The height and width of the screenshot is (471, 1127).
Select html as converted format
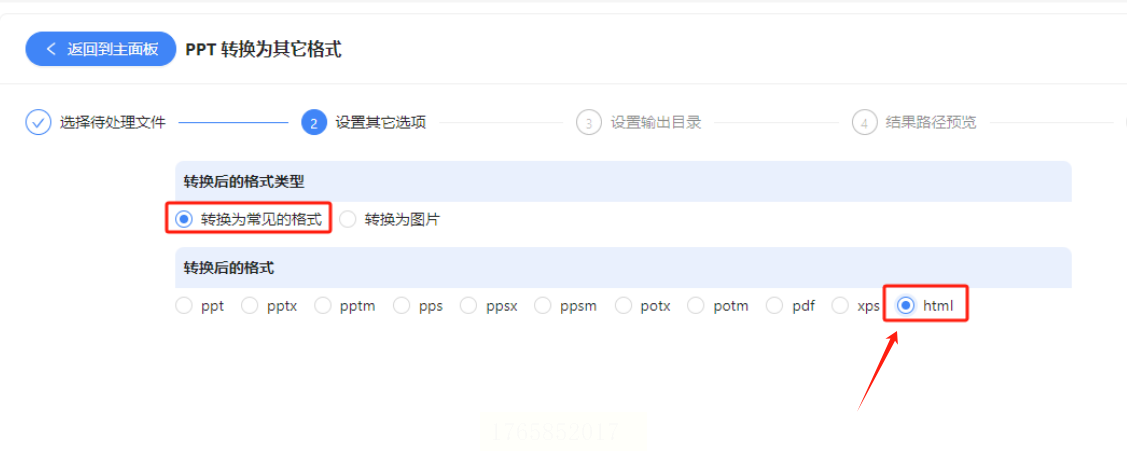(906, 306)
